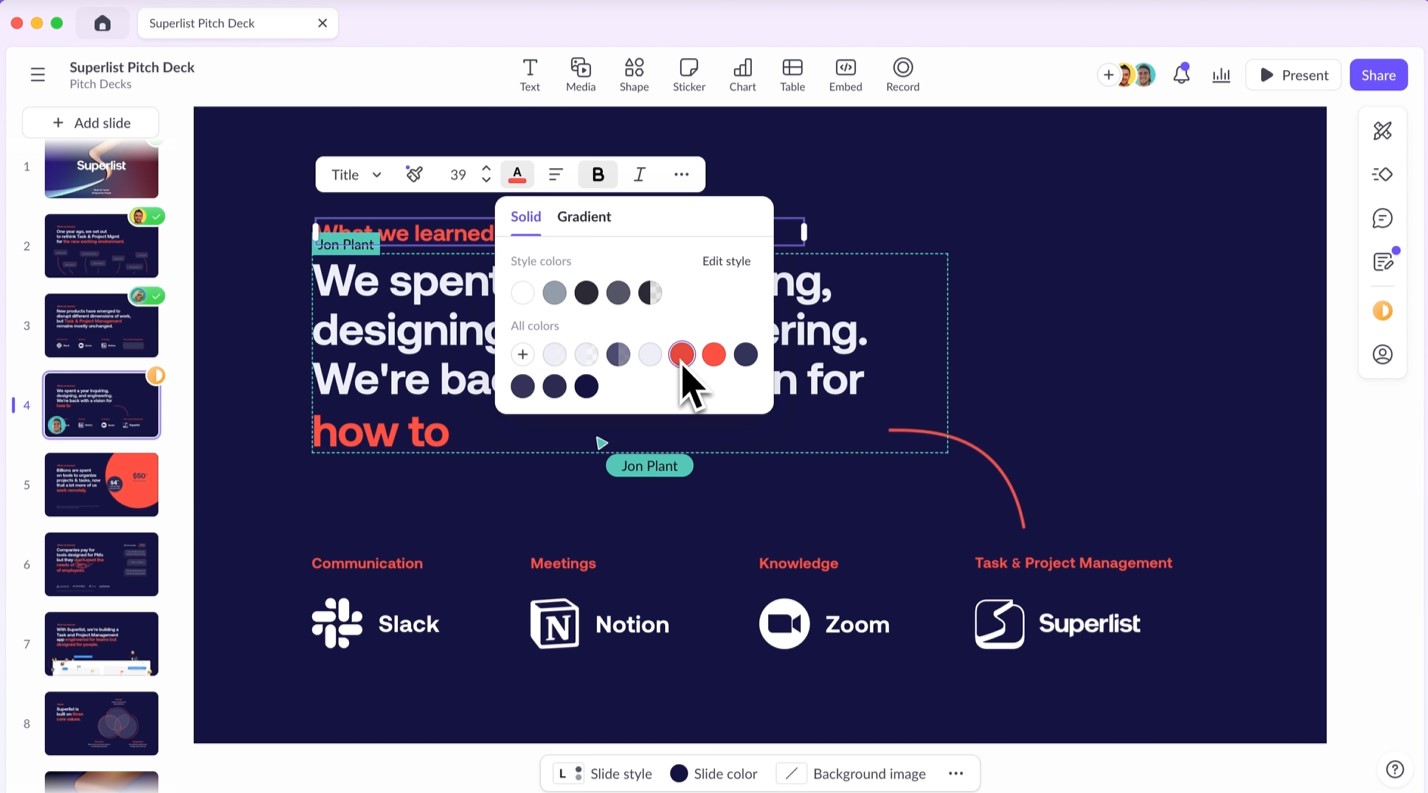Click the Pitch Decks folder label

(x=100, y=84)
